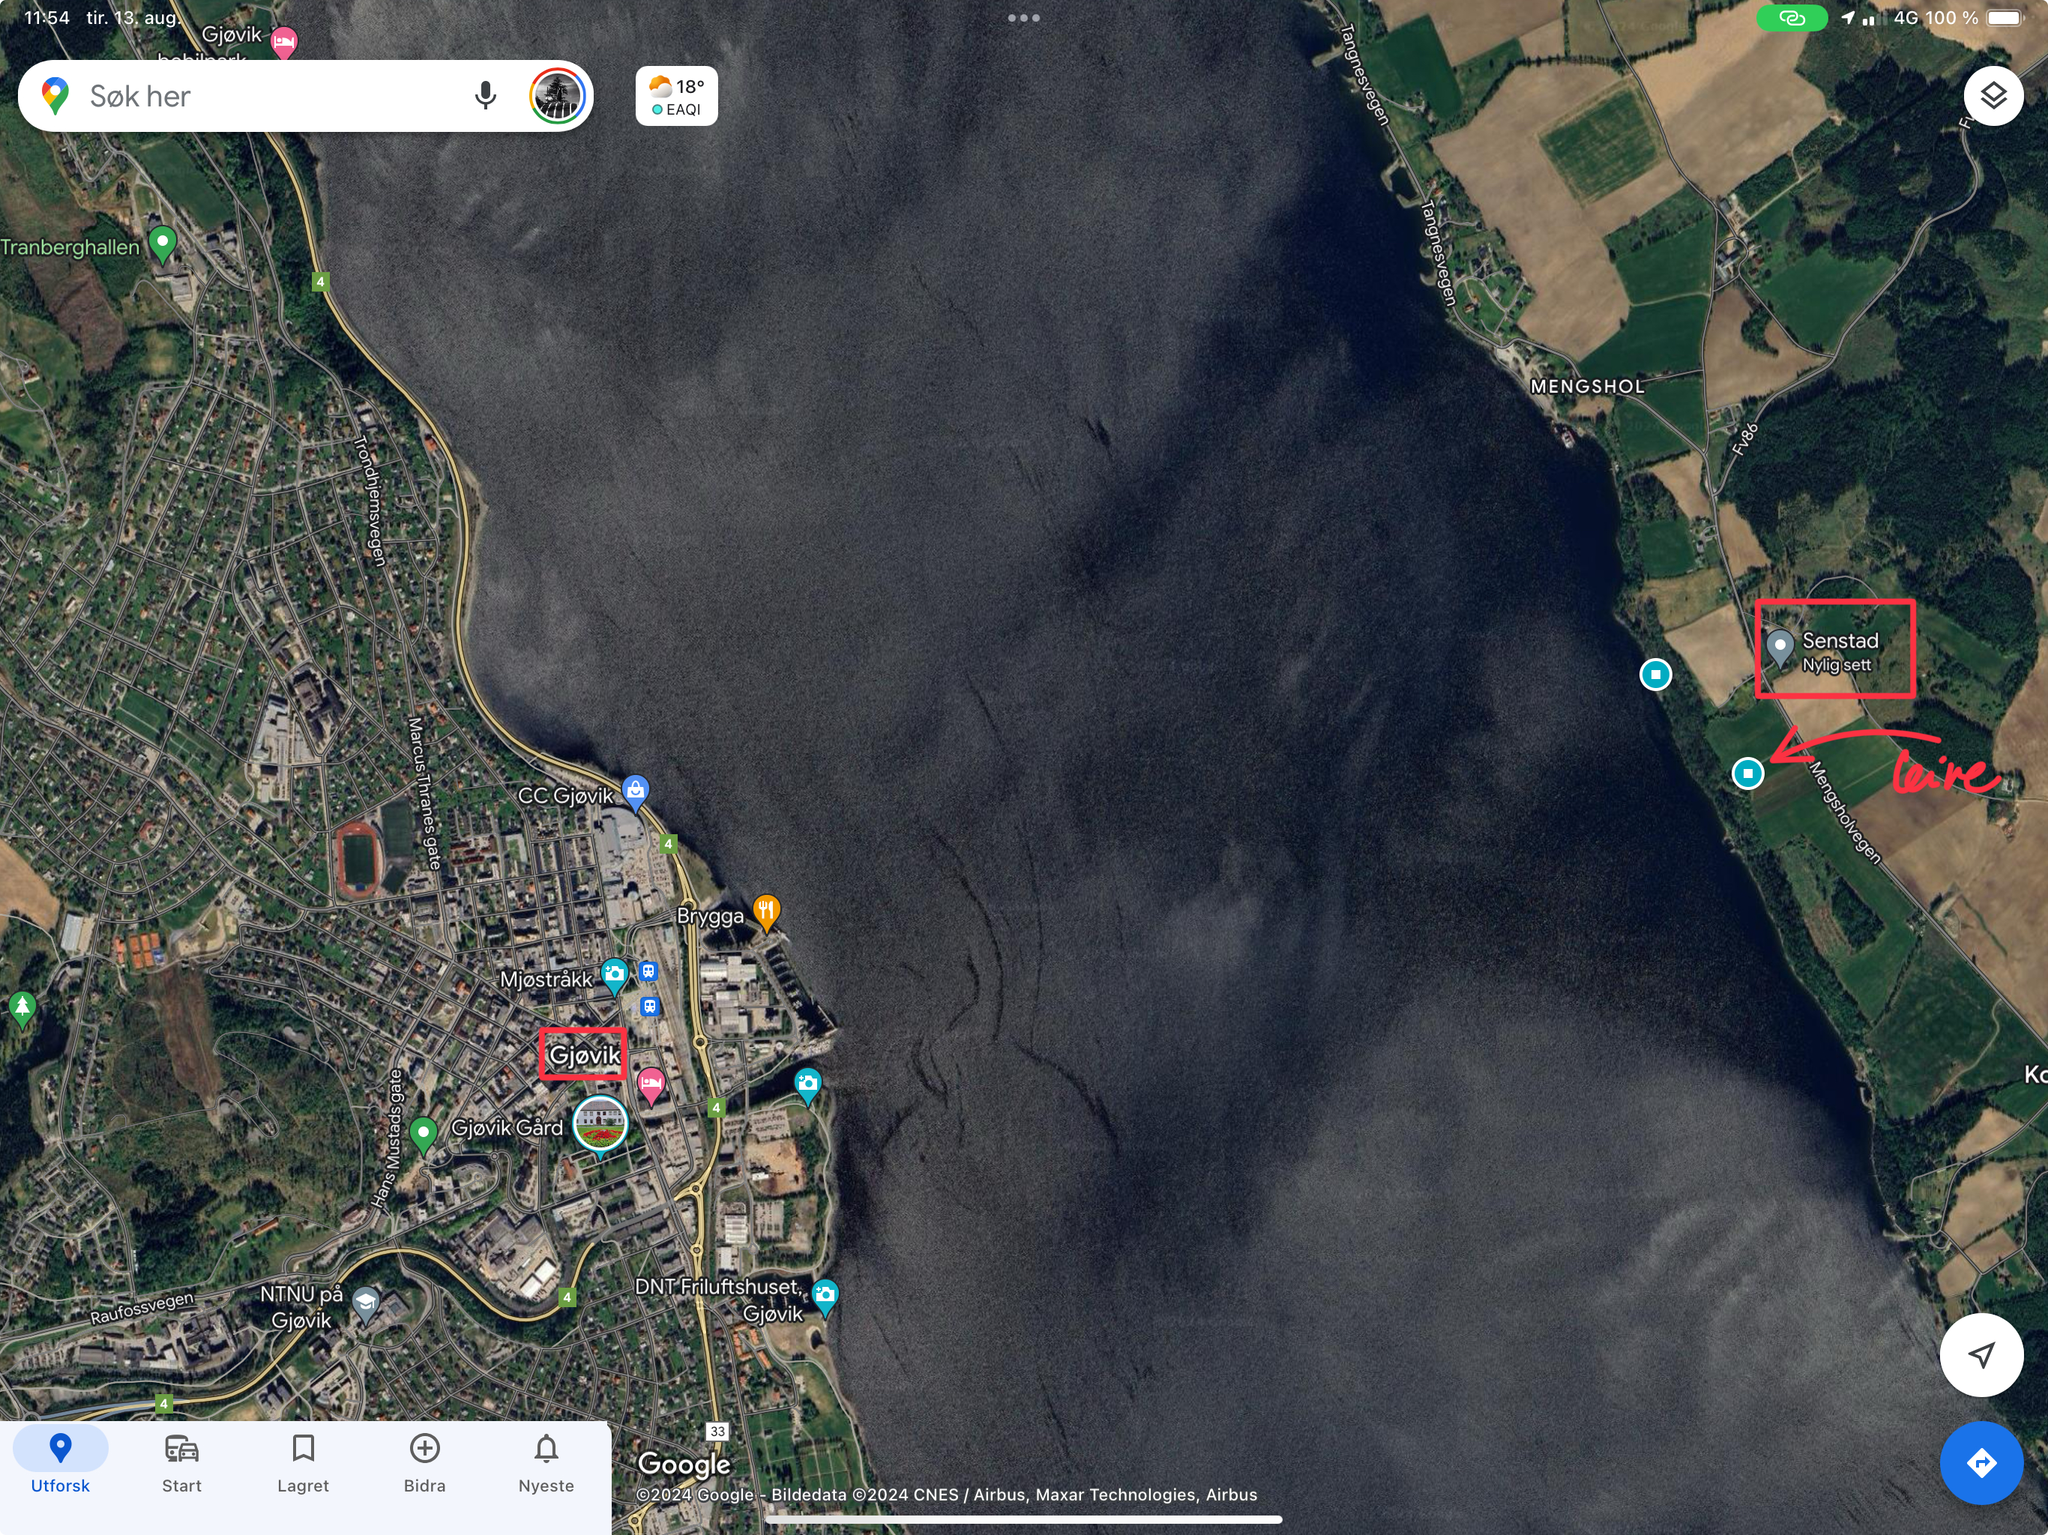Select the Utforsk tab
The height and width of the screenshot is (1535, 2048).
tap(60, 1463)
